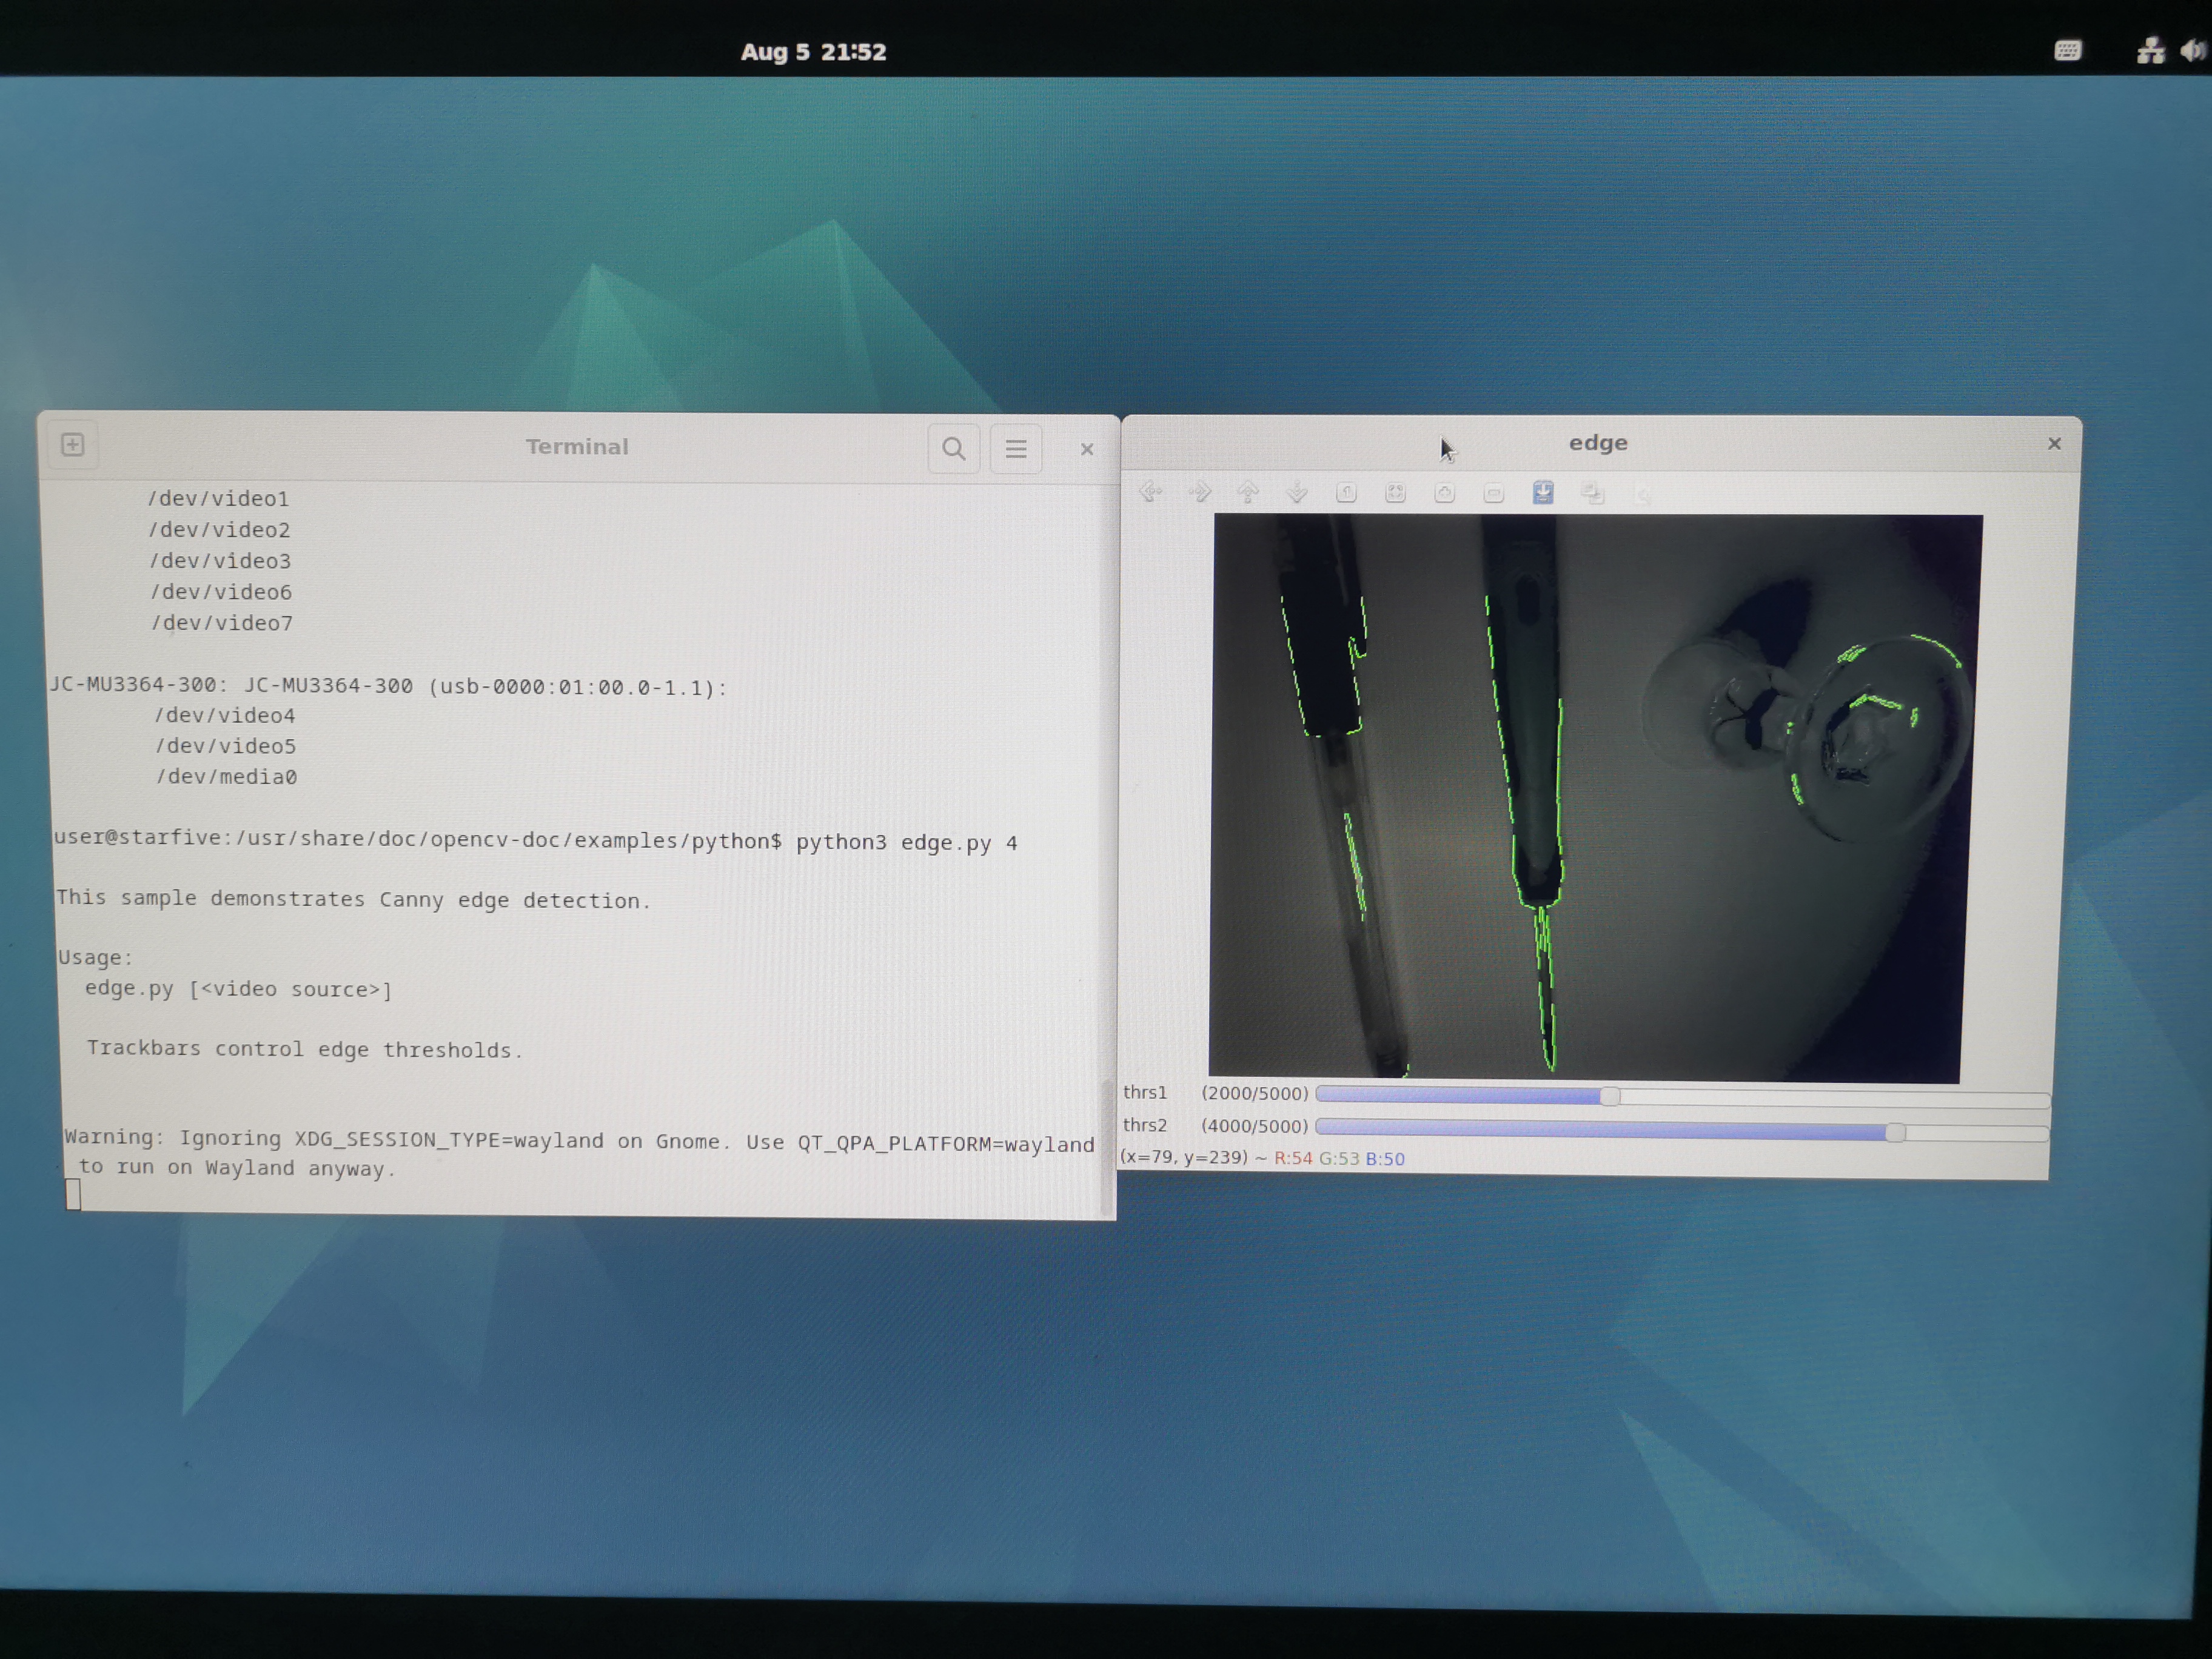Click the "thrs1" label
The height and width of the screenshot is (1659, 2212).
(1145, 1092)
